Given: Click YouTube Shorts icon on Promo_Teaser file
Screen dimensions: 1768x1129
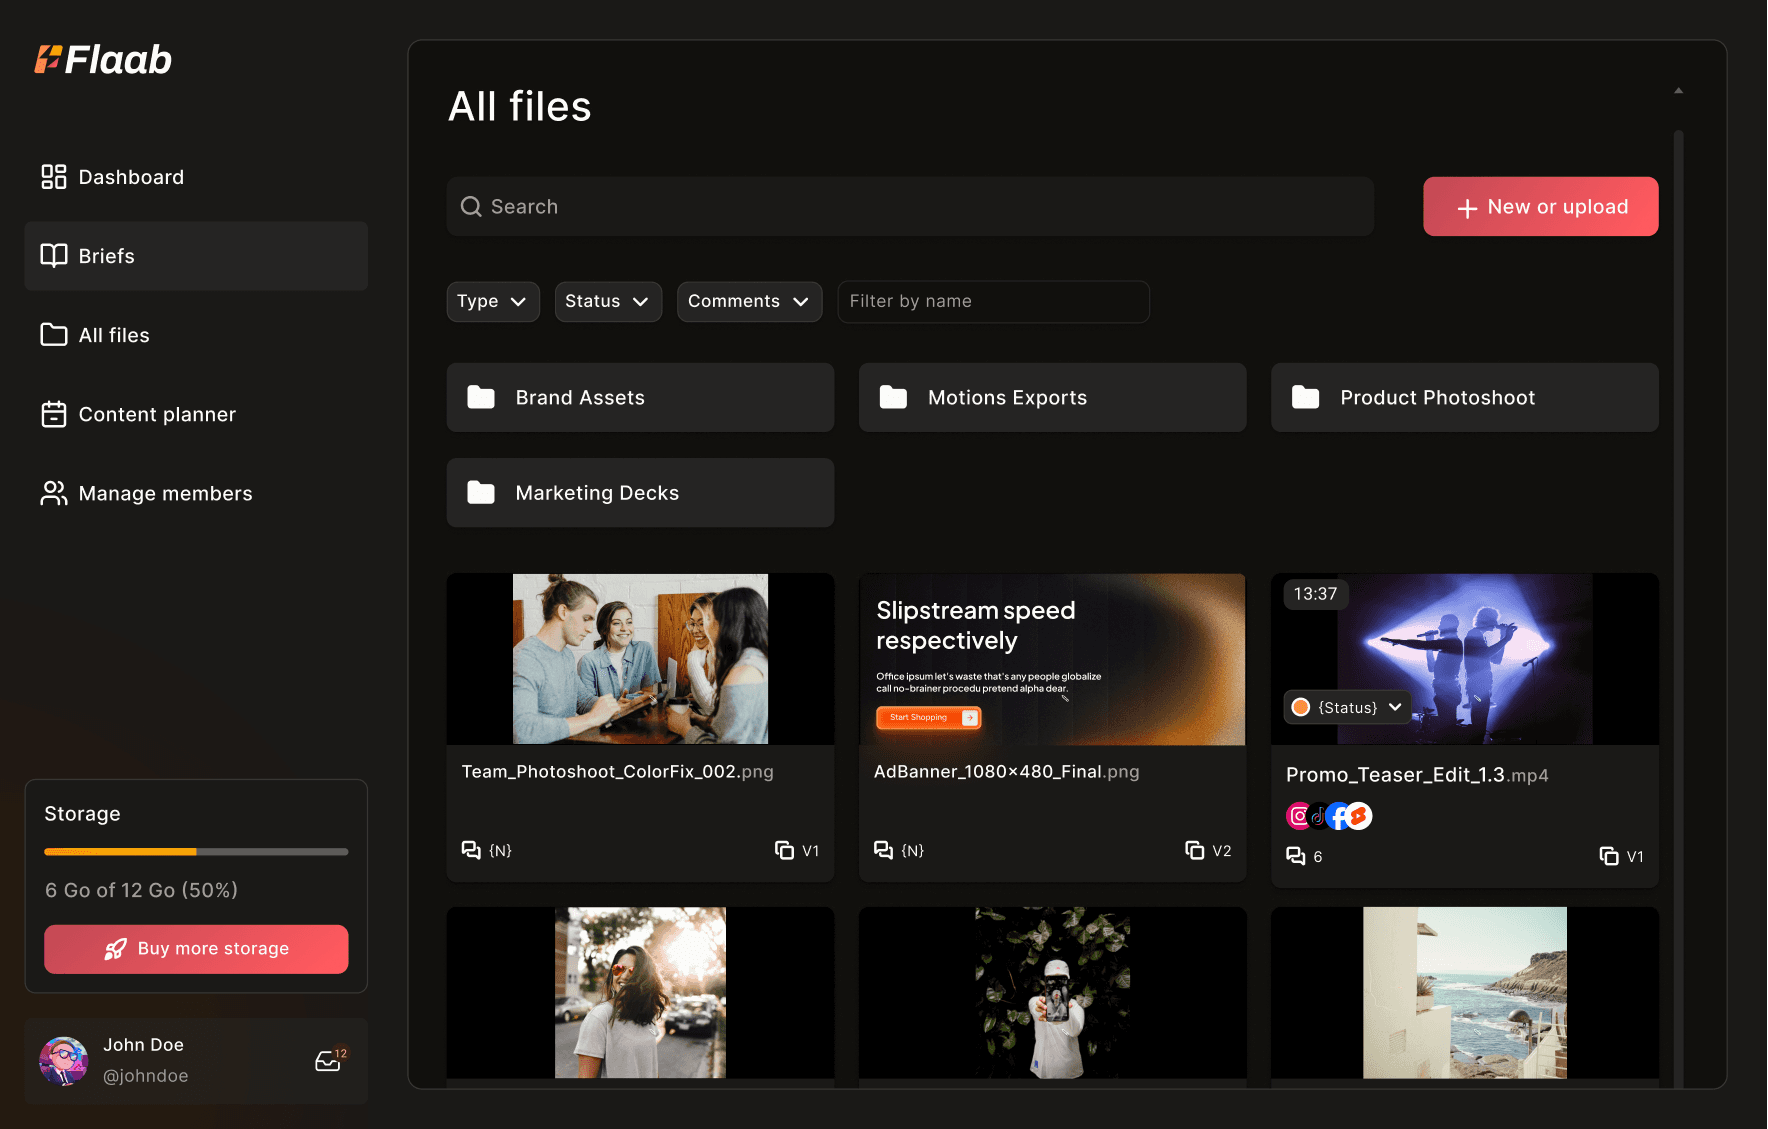Looking at the screenshot, I should [1358, 816].
